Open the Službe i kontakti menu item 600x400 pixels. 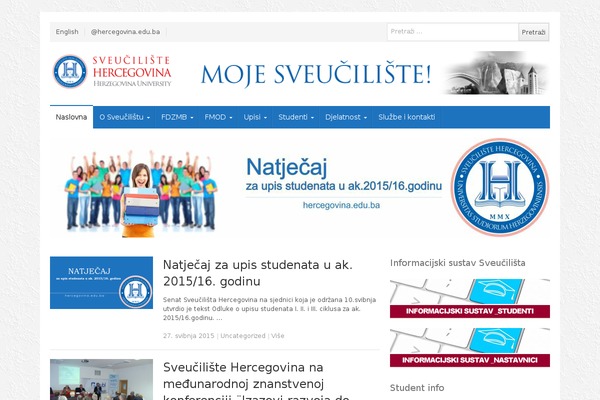click(406, 117)
